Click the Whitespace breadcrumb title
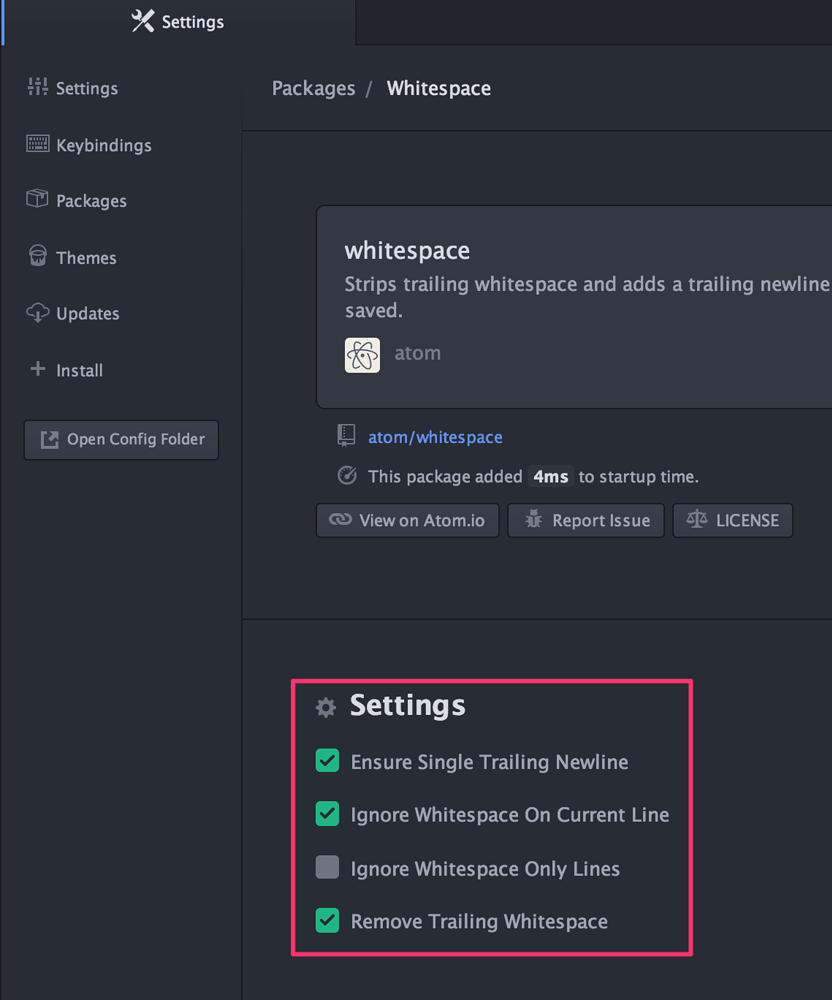The height and width of the screenshot is (1000, 832). pos(439,88)
